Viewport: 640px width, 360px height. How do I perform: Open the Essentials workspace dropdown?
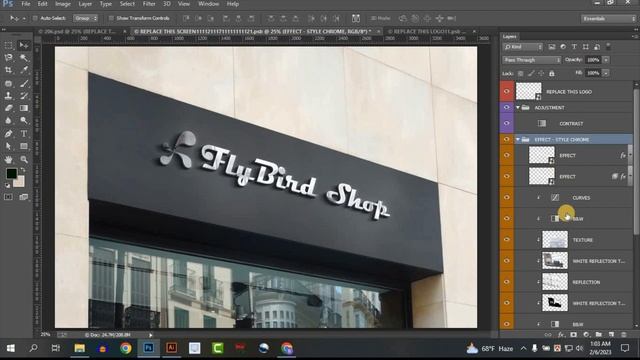(x=608, y=18)
